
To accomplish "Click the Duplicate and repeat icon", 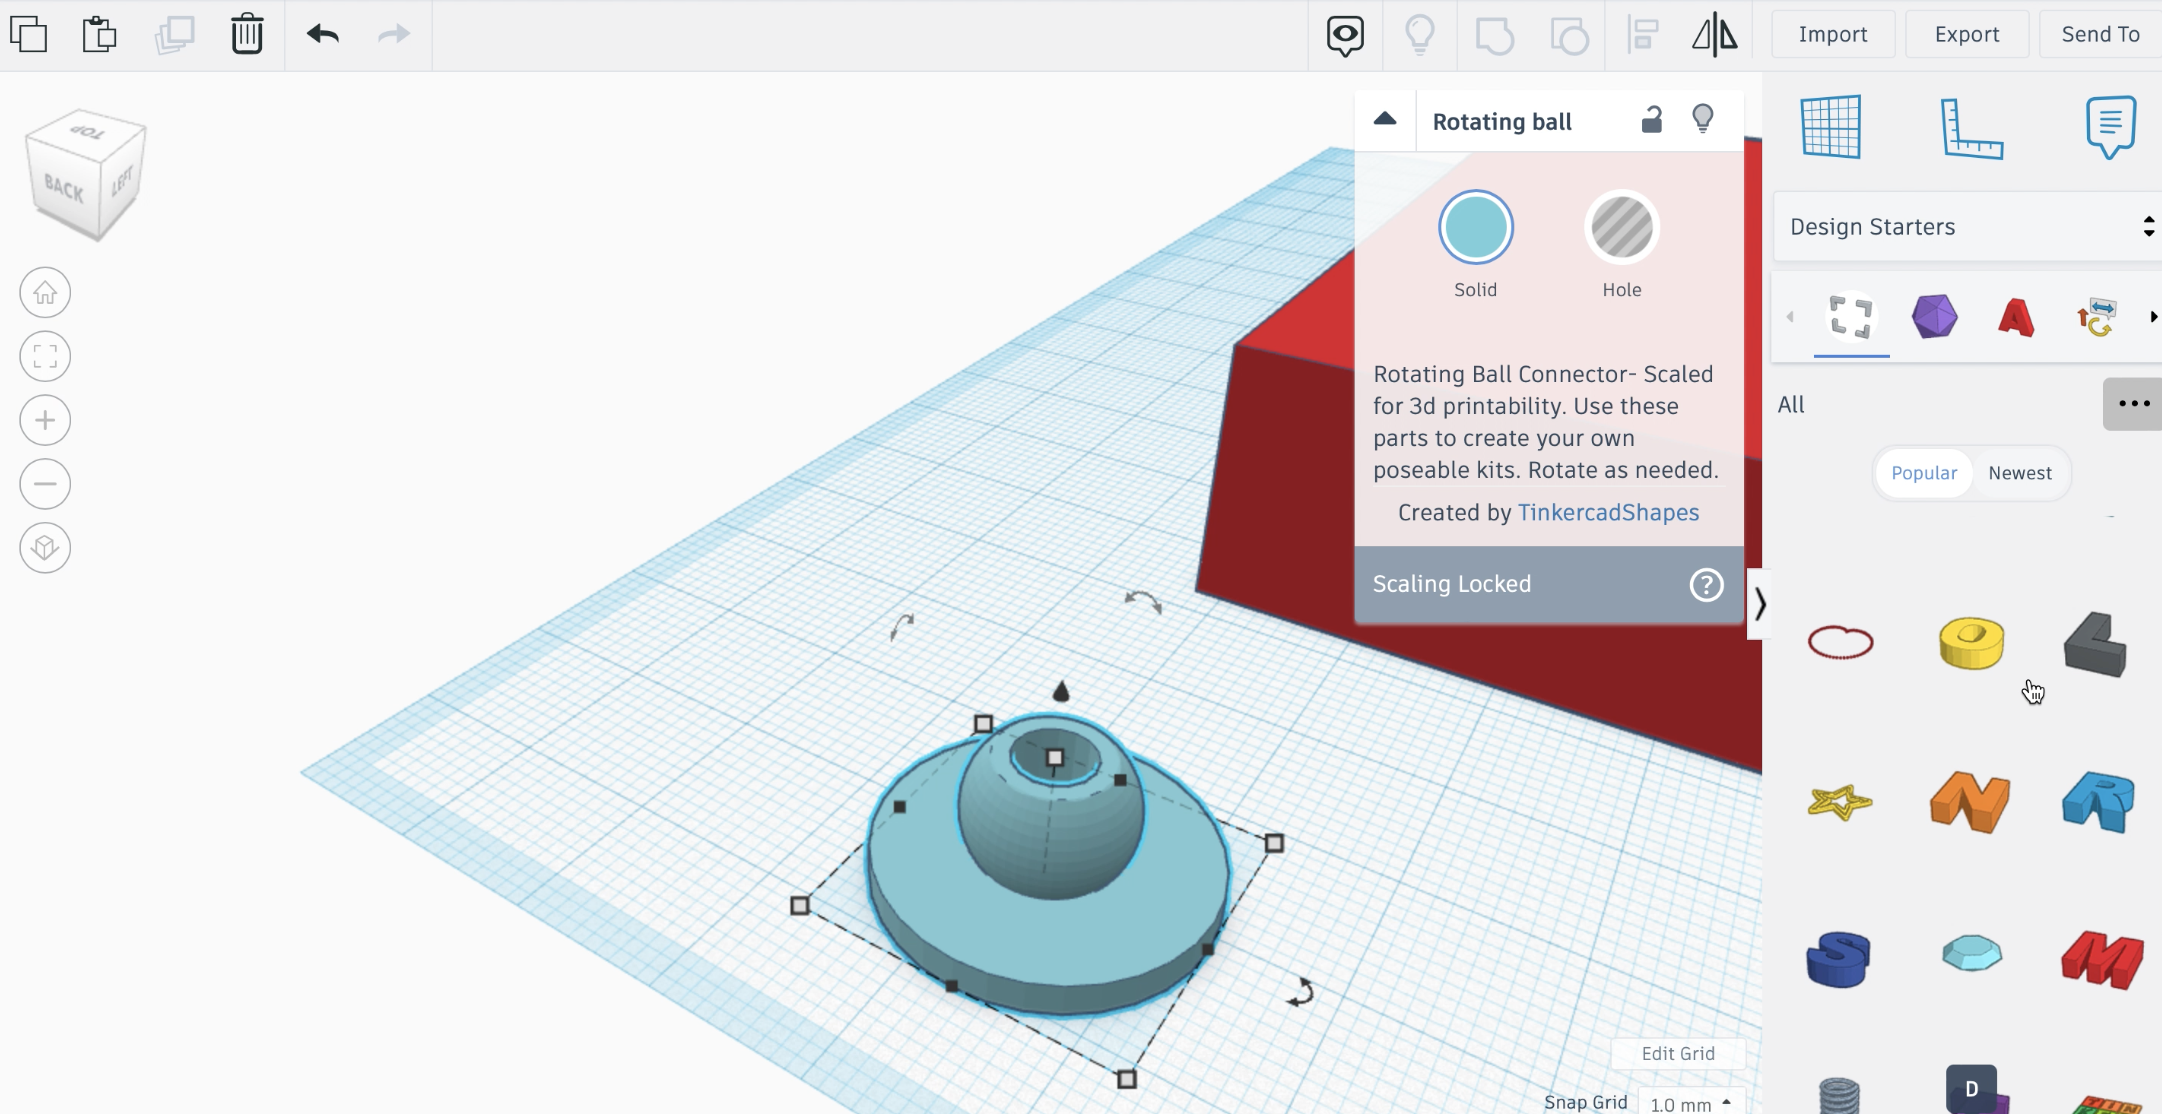I will (174, 34).
